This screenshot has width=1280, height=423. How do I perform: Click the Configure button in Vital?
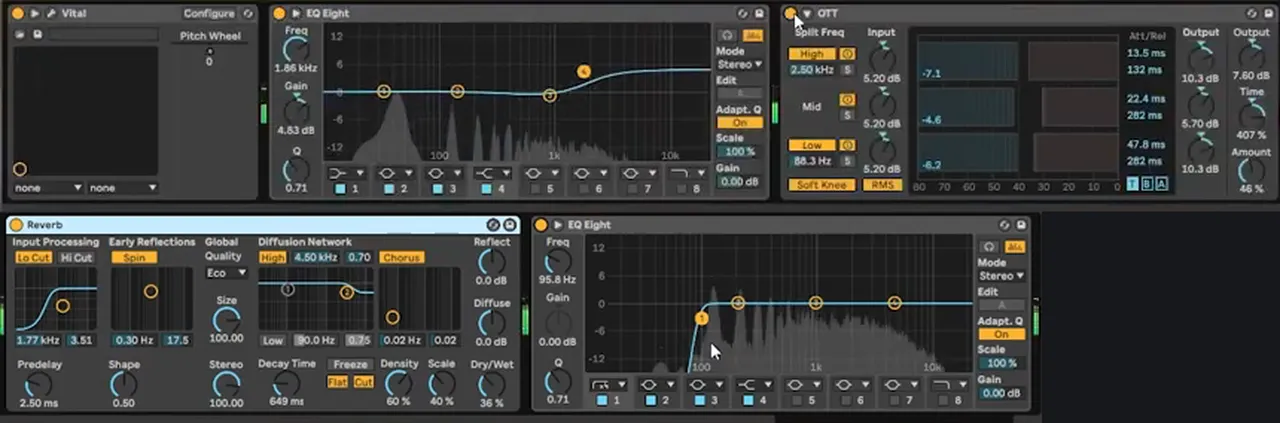click(x=209, y=14)
